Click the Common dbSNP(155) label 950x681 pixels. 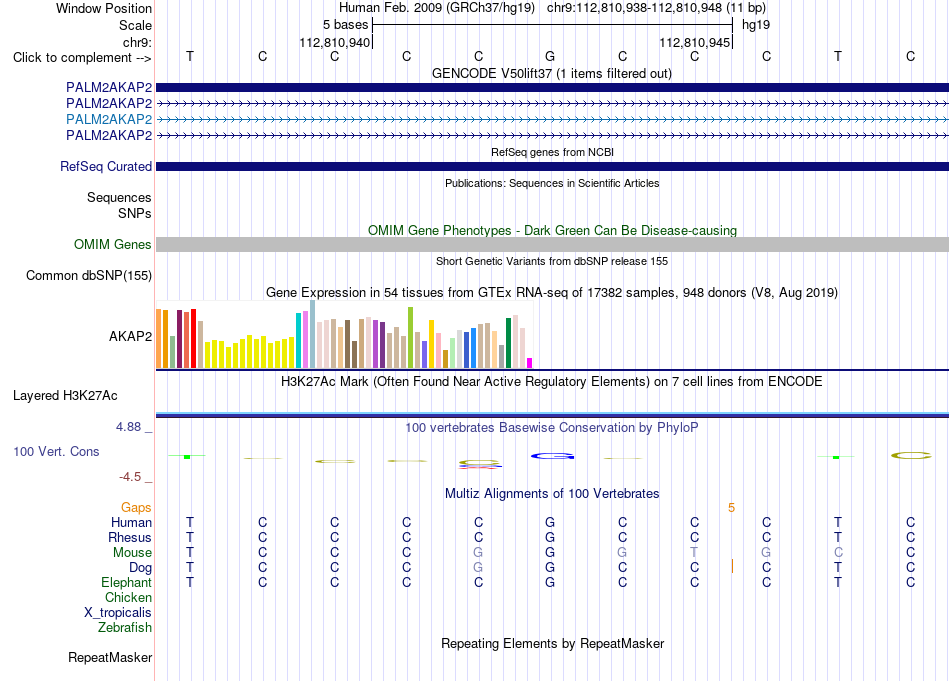(x=89, y=276)
